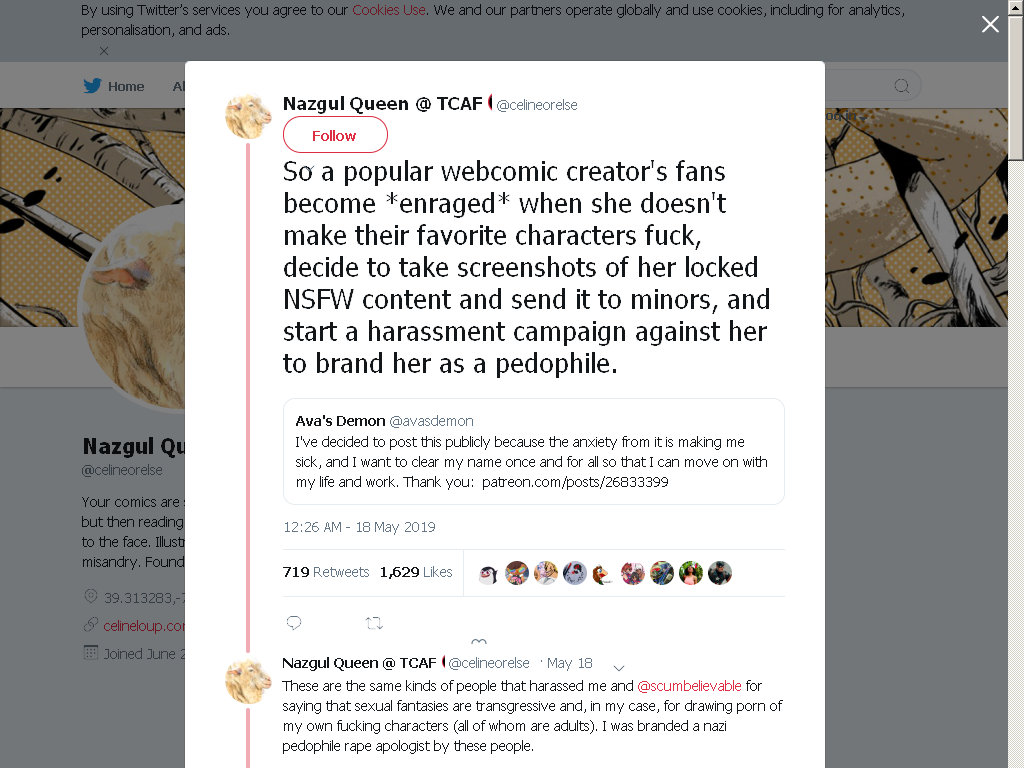The image size is (1024, 768).
Task: Click the Twitter bird Home icon
Action: click(92, 86)
